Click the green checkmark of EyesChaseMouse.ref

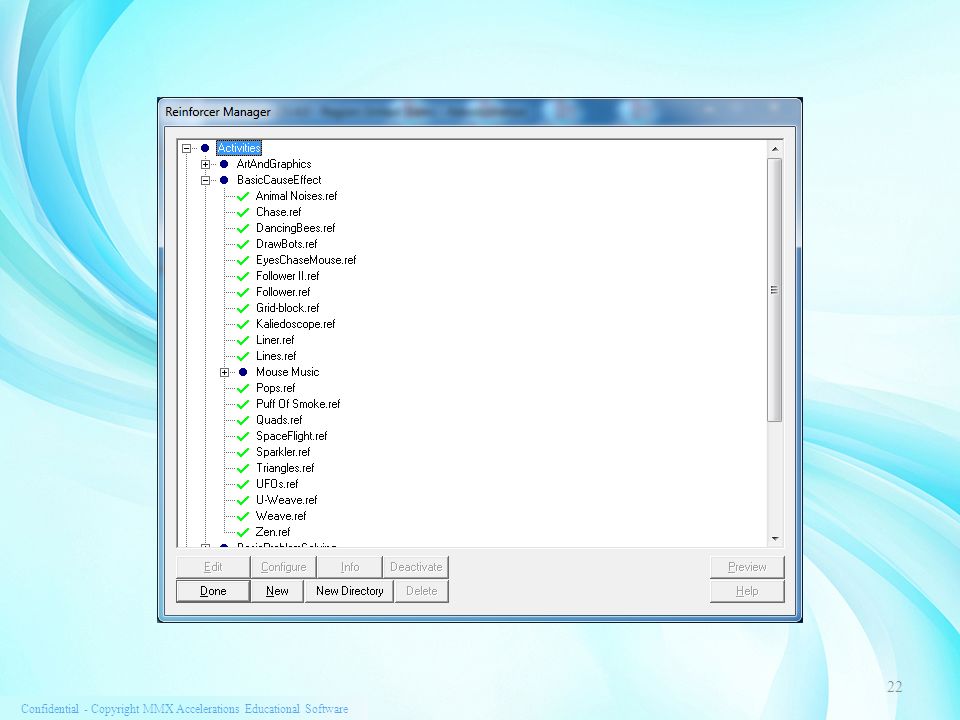click(243, 260)
